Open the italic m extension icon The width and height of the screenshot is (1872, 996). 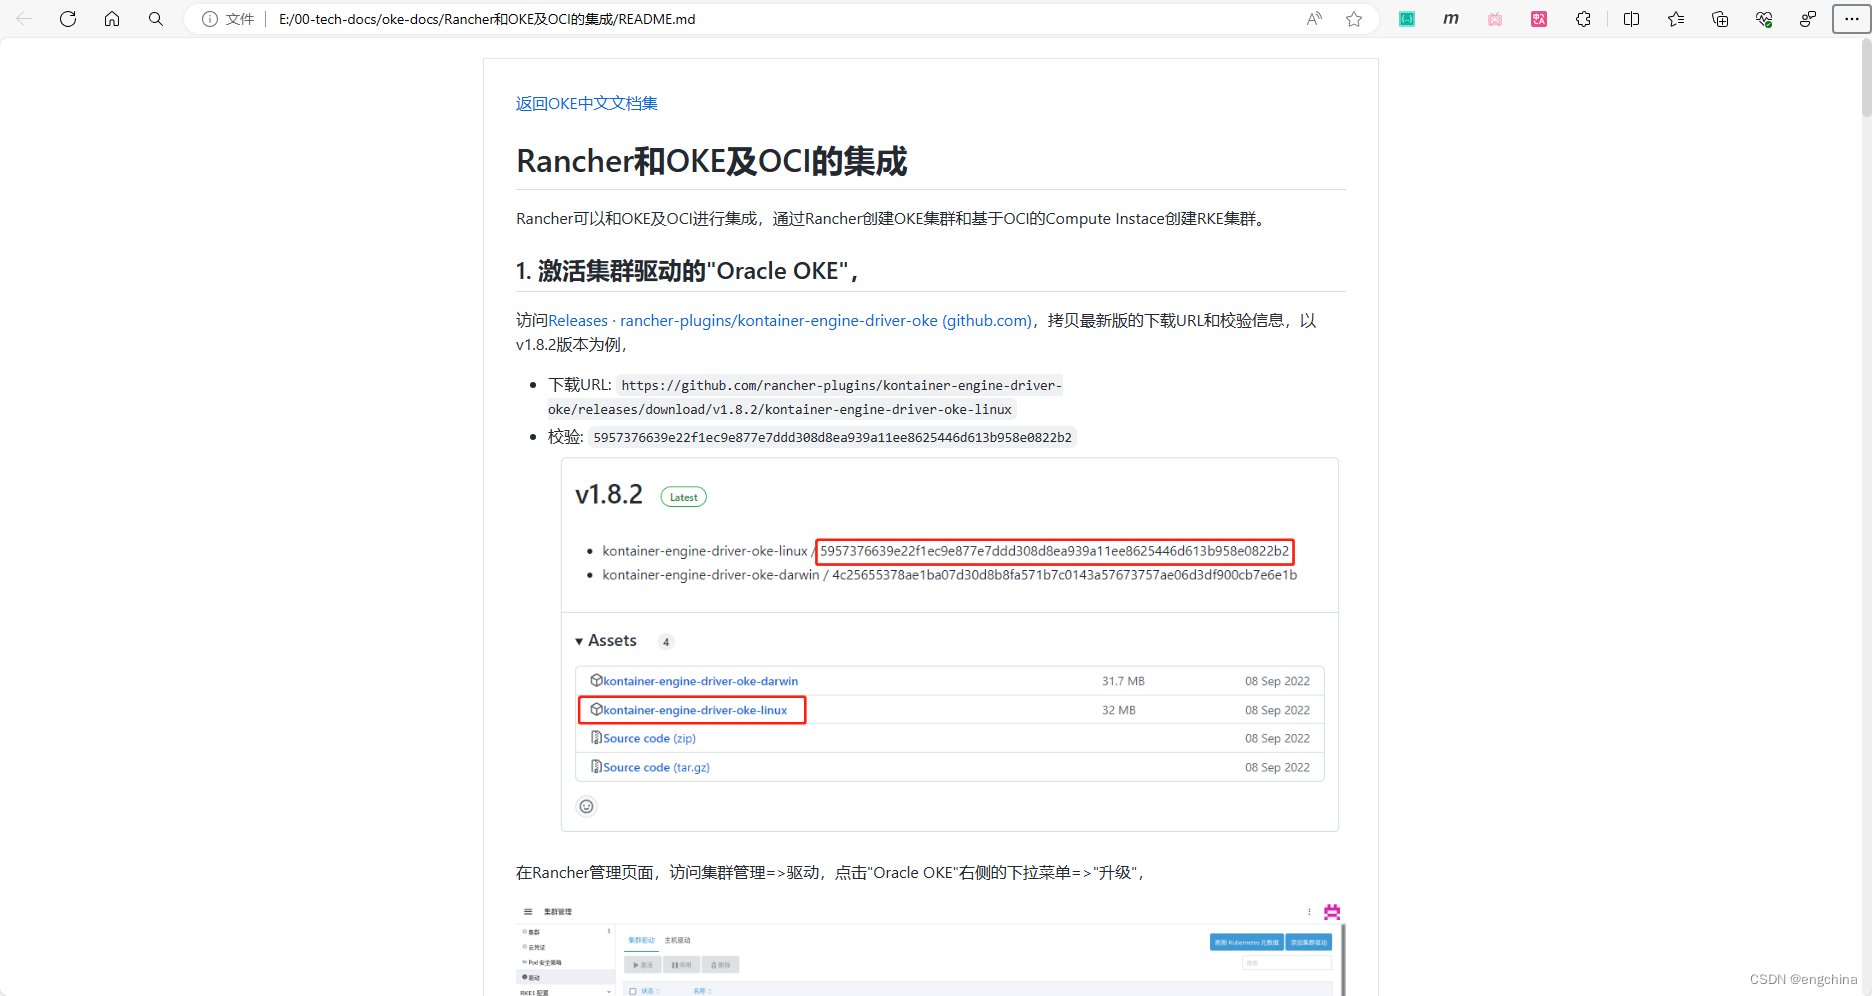[1451, 19]
